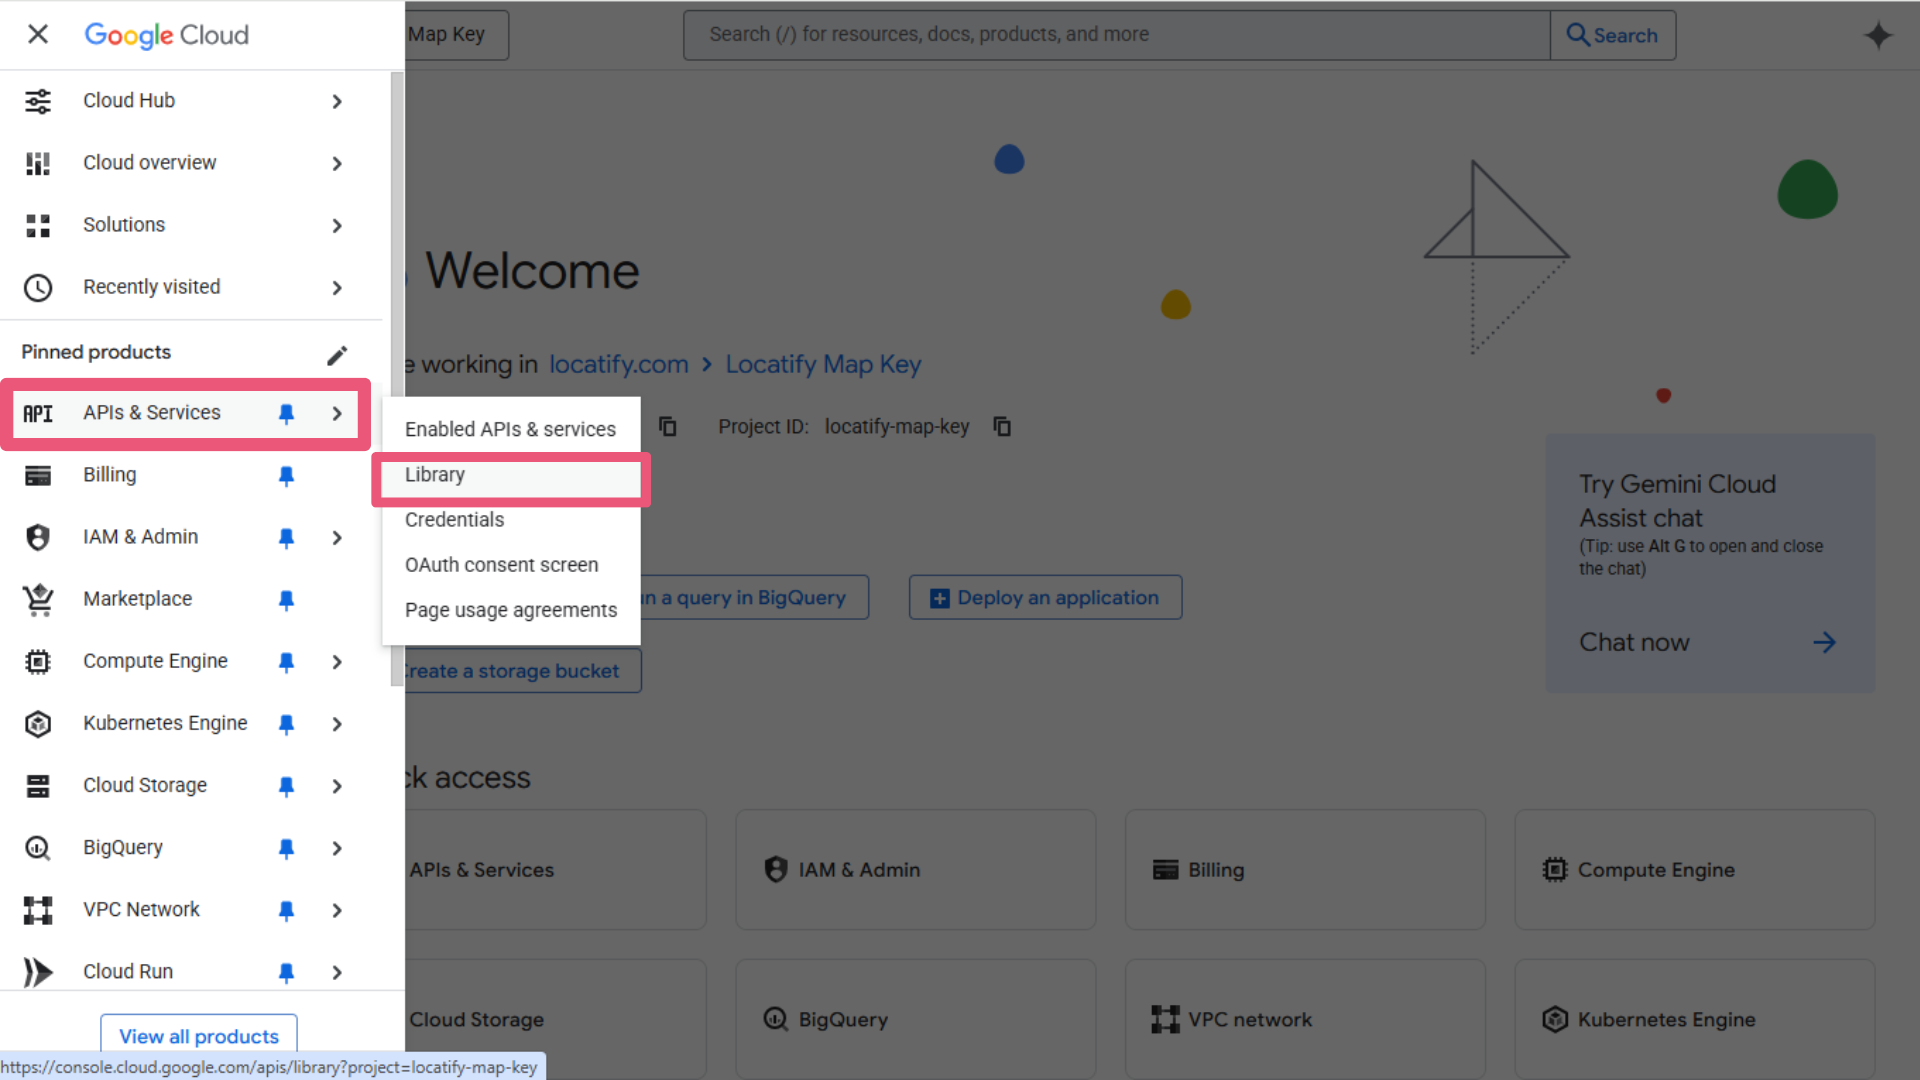The image size is (1920, 1080).
Task: Expand the Compute Engine submenu arrow
Action: pos(337,662)
